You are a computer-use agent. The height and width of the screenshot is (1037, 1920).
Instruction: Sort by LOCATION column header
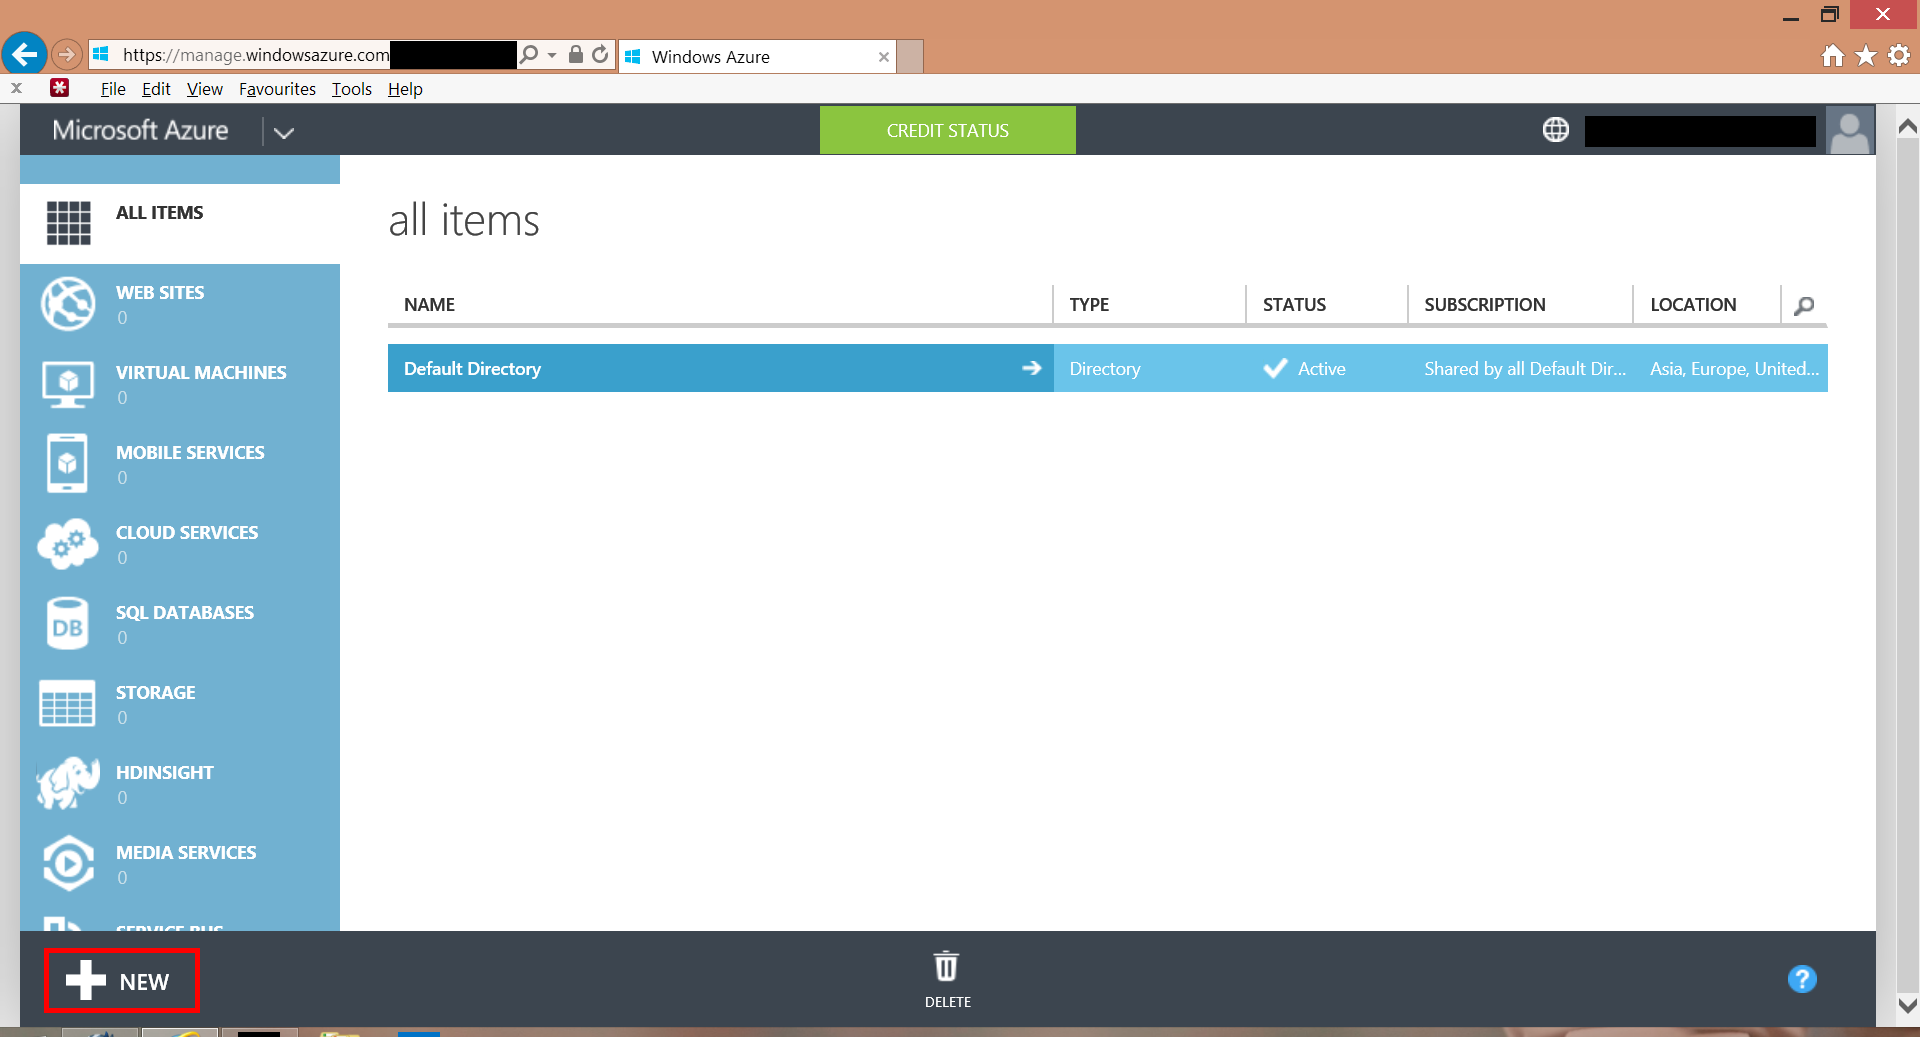(1693, 305)
